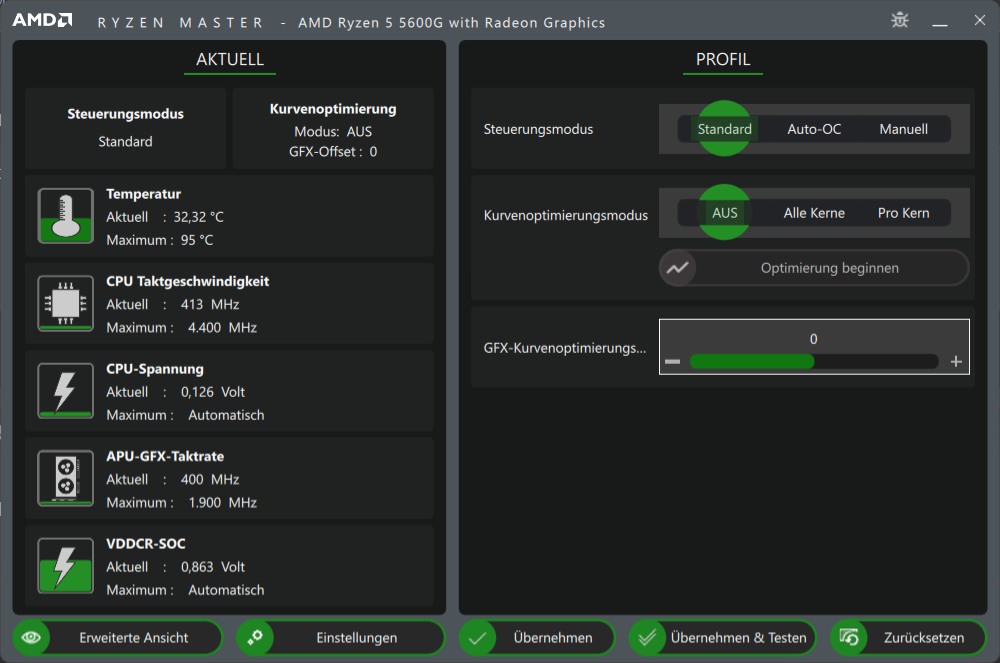The height and width of the screenshot is (663, 1000).
Task: Set Steuerungsmodus to Manuell
Action: pos(903,129)
